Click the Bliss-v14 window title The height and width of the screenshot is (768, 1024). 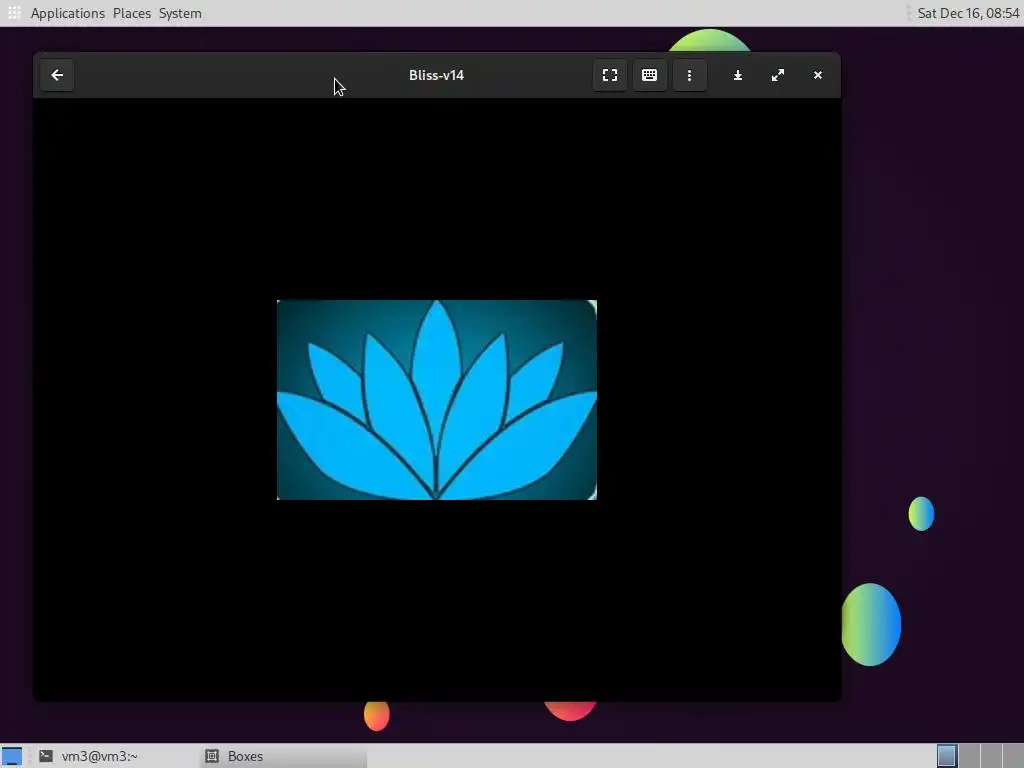tap(436, 75)
